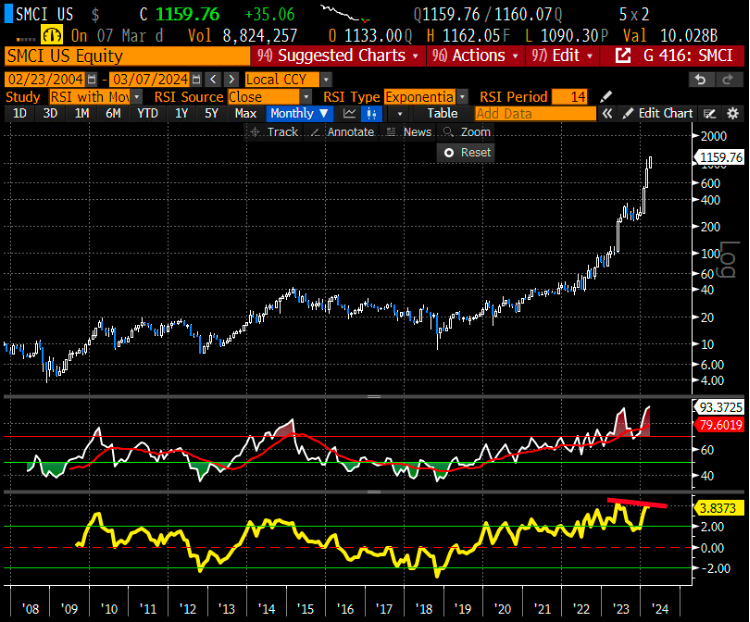Open start date calendar picker
Screen dimensions: 750x622
92,79
